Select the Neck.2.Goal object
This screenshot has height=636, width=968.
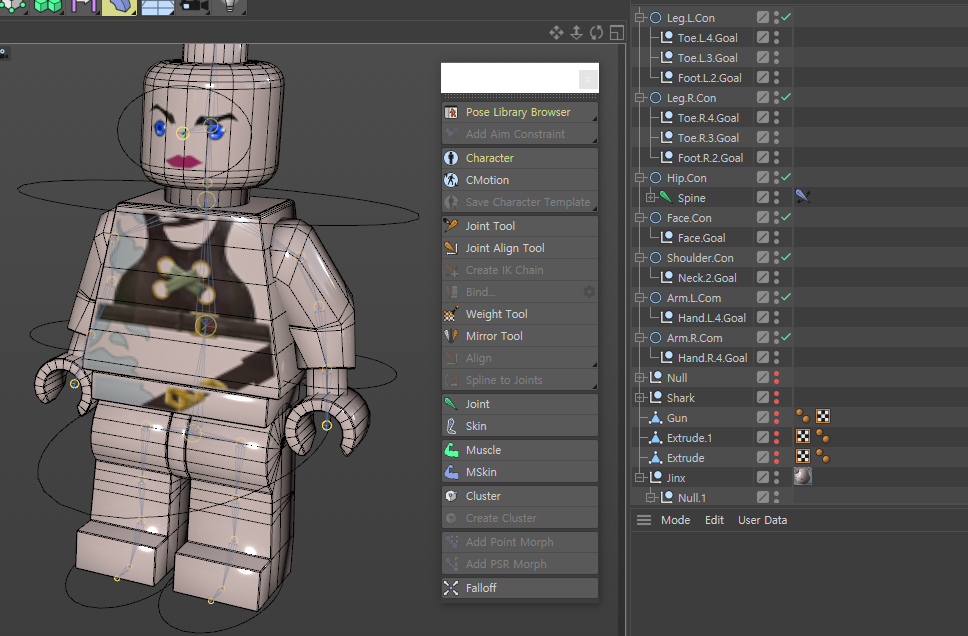click(x=707, y=278)
